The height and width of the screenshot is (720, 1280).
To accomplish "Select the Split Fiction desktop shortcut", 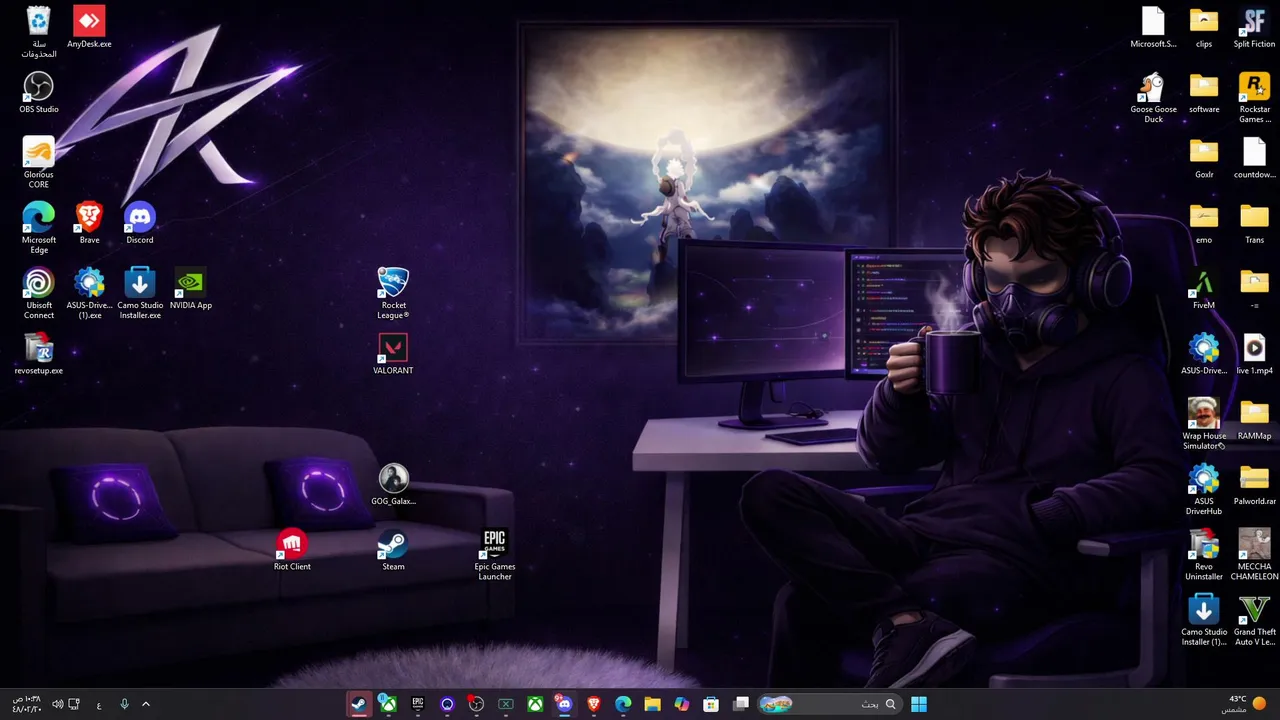I will (x=1254, y=27).
